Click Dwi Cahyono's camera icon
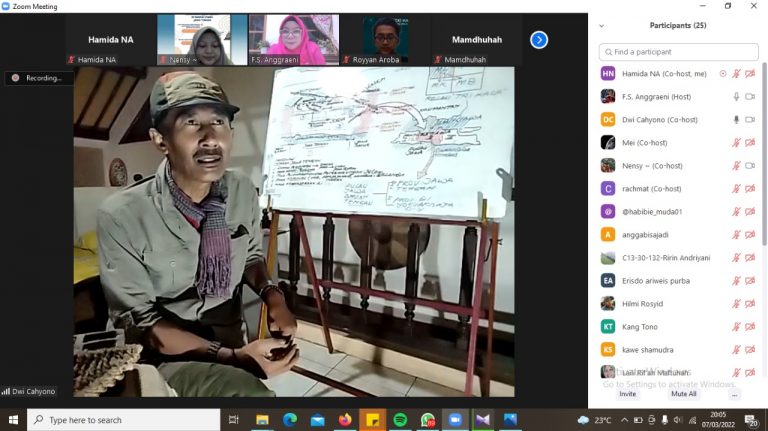Viewport: 768px width, 431px height. (x=750, y=120)
